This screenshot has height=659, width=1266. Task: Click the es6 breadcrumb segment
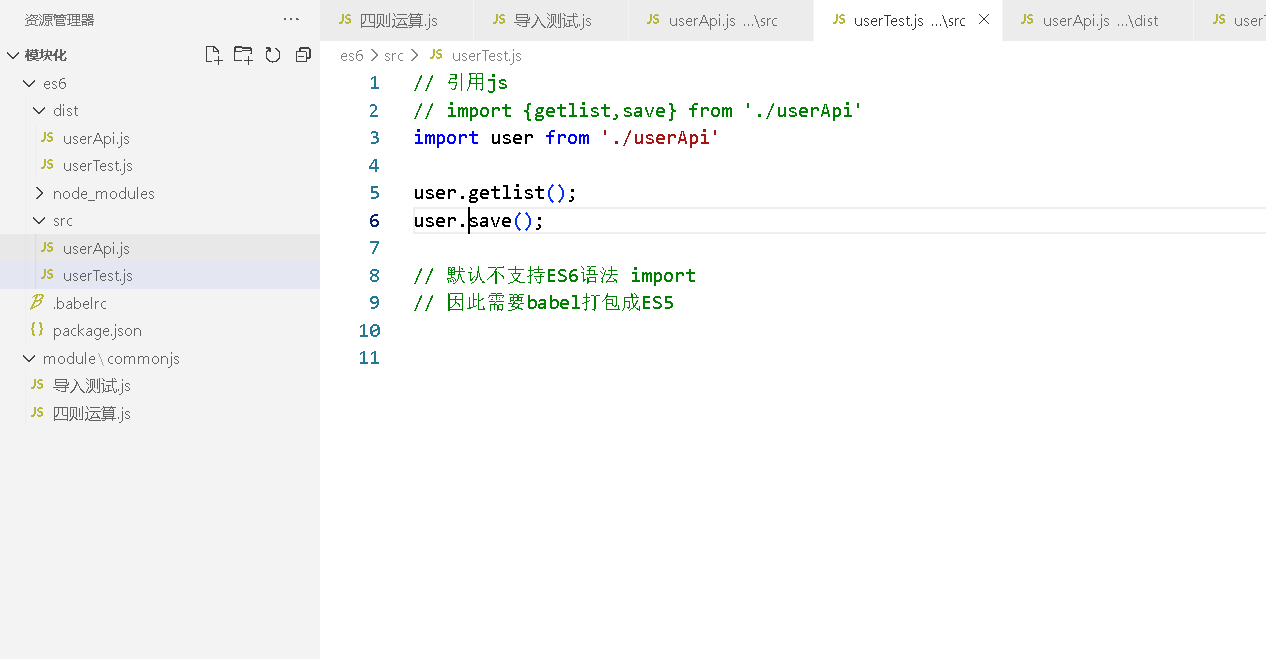pos(351,56)
